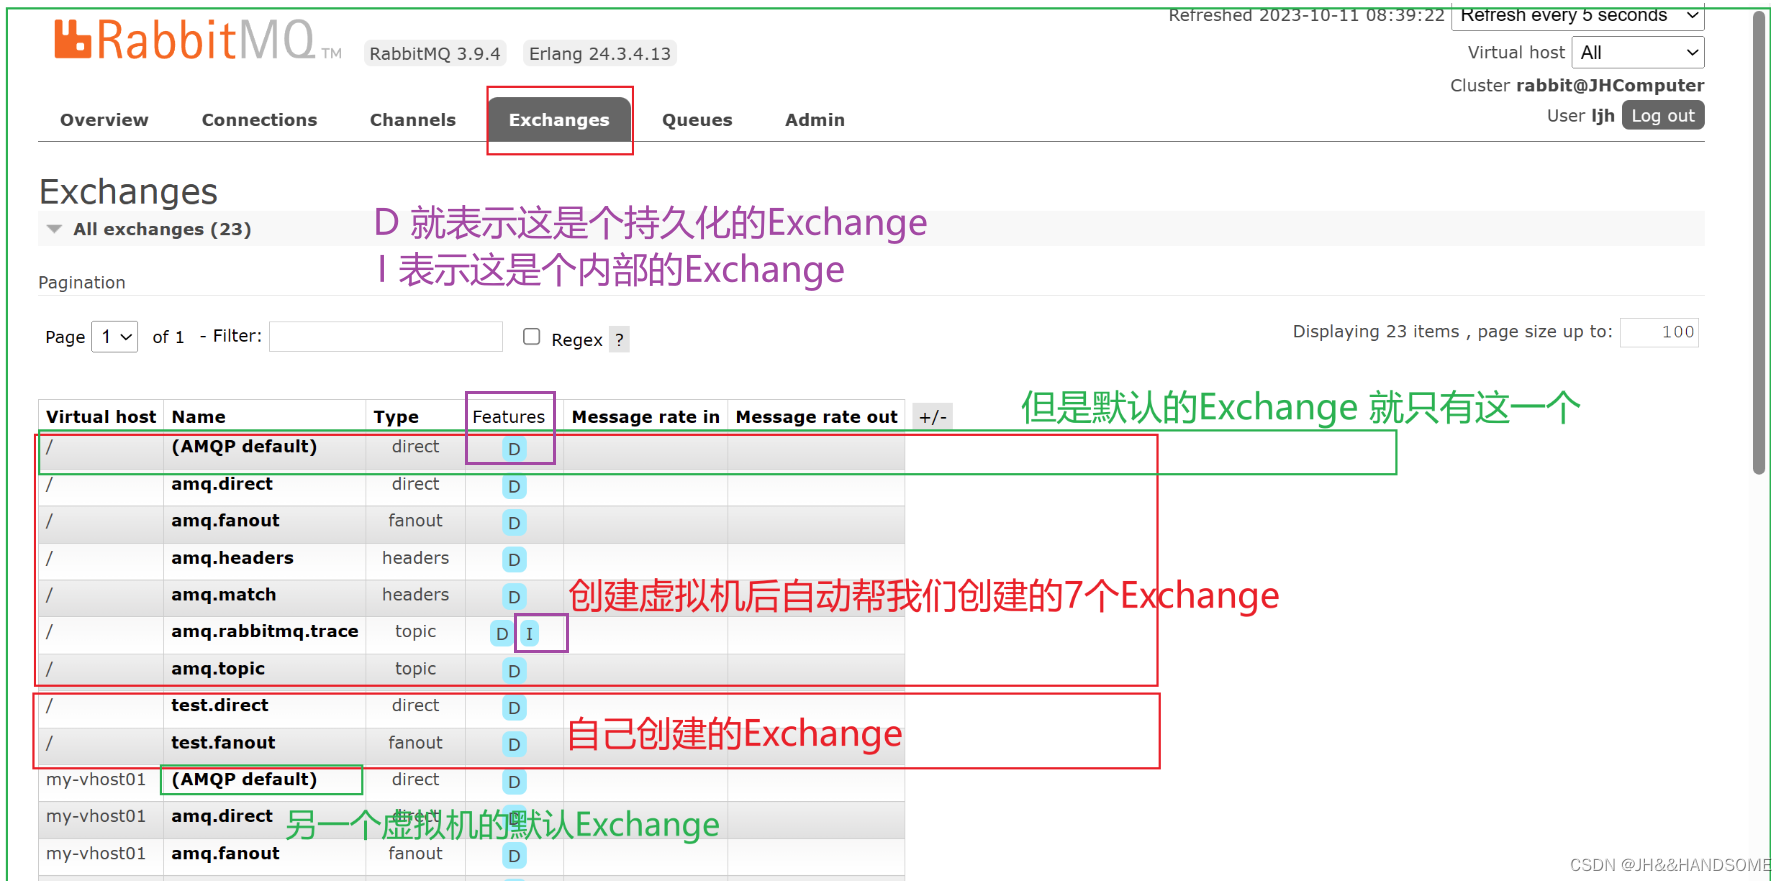Edit the page size field
1787x881 pixels.
[1659, 332]
